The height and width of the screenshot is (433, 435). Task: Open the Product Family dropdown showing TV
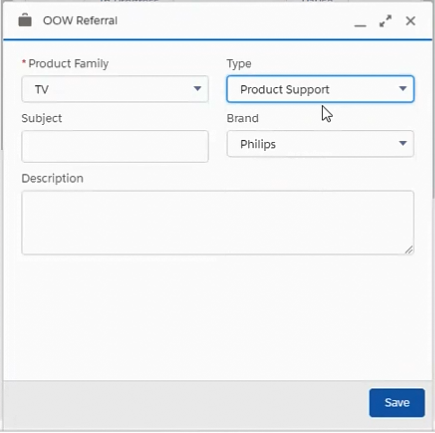tap(115, 89)
